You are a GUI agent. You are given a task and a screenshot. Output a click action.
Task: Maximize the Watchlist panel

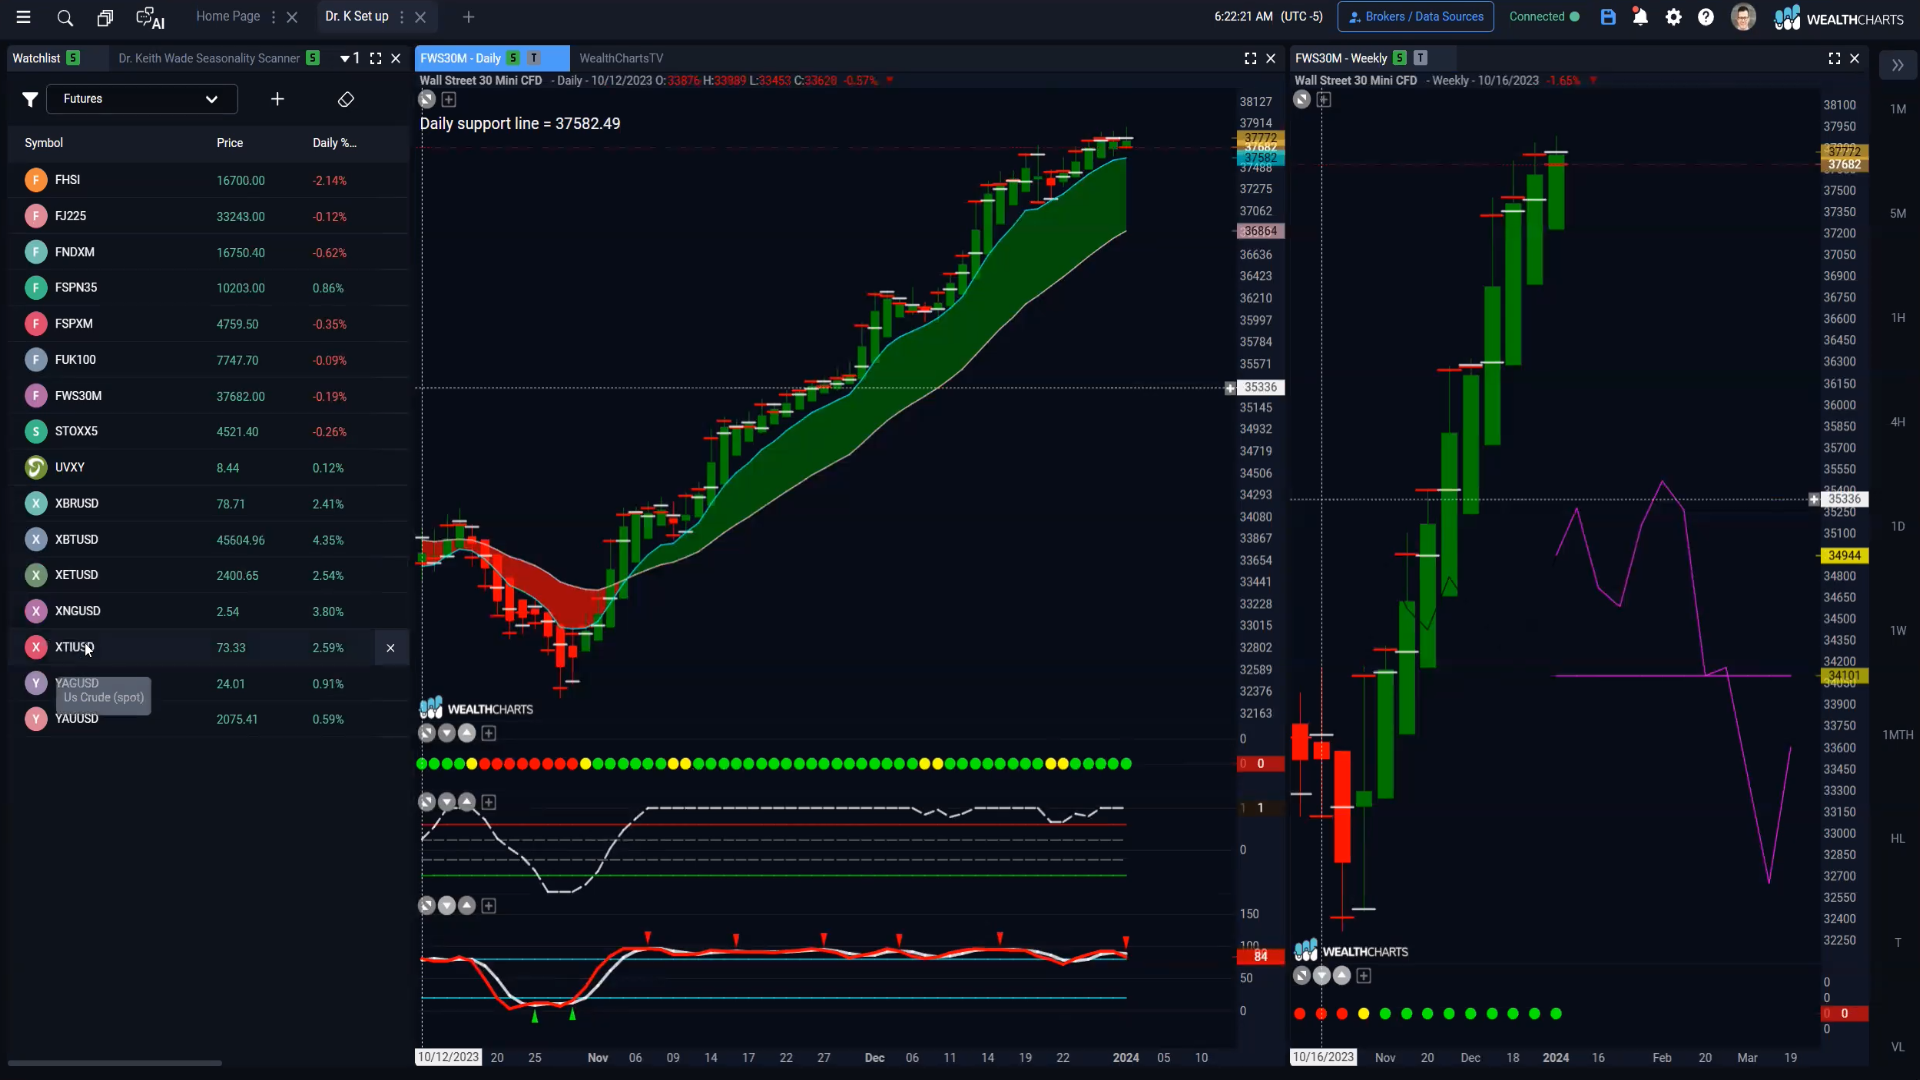point(375,58)
